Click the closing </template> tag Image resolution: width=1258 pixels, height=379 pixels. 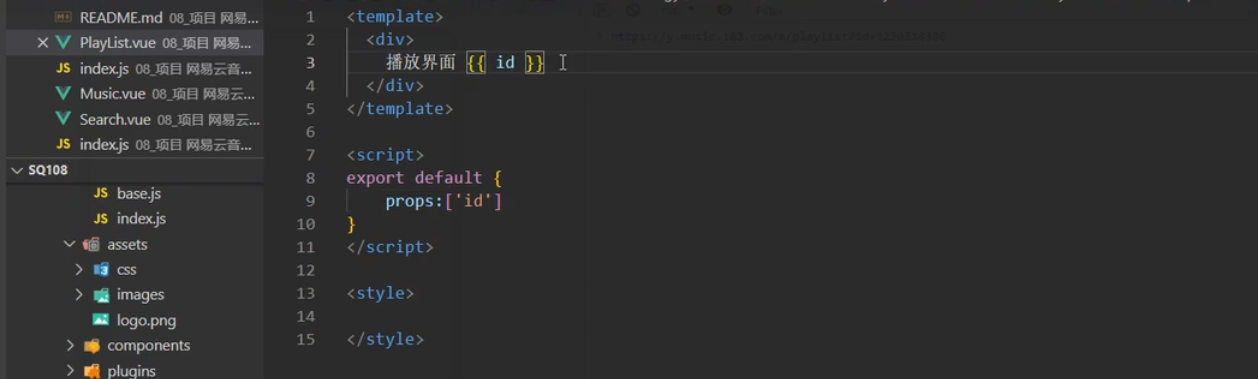point(400,109)
